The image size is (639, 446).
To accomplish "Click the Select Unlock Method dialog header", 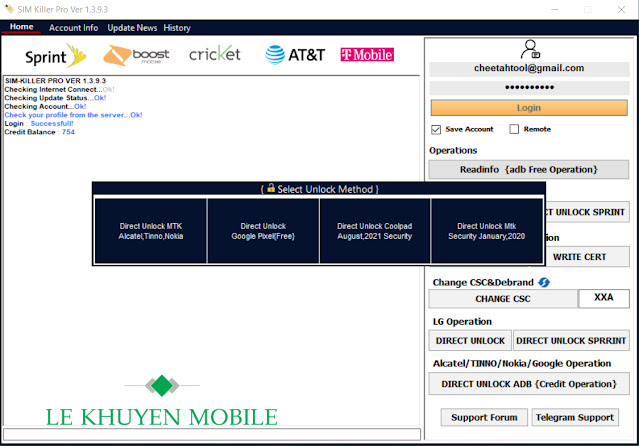I will 319,189.
